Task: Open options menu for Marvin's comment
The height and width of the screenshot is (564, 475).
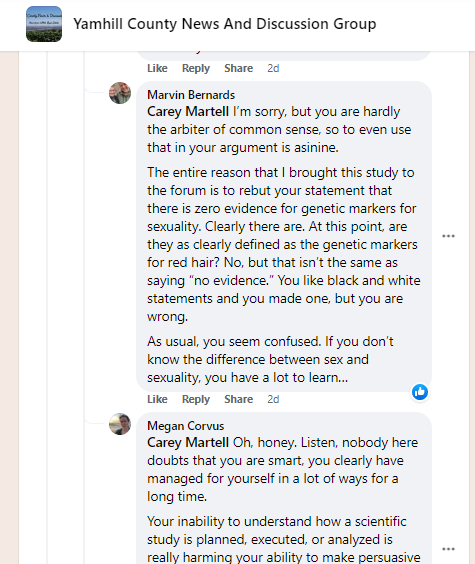Action: (448, 236)
